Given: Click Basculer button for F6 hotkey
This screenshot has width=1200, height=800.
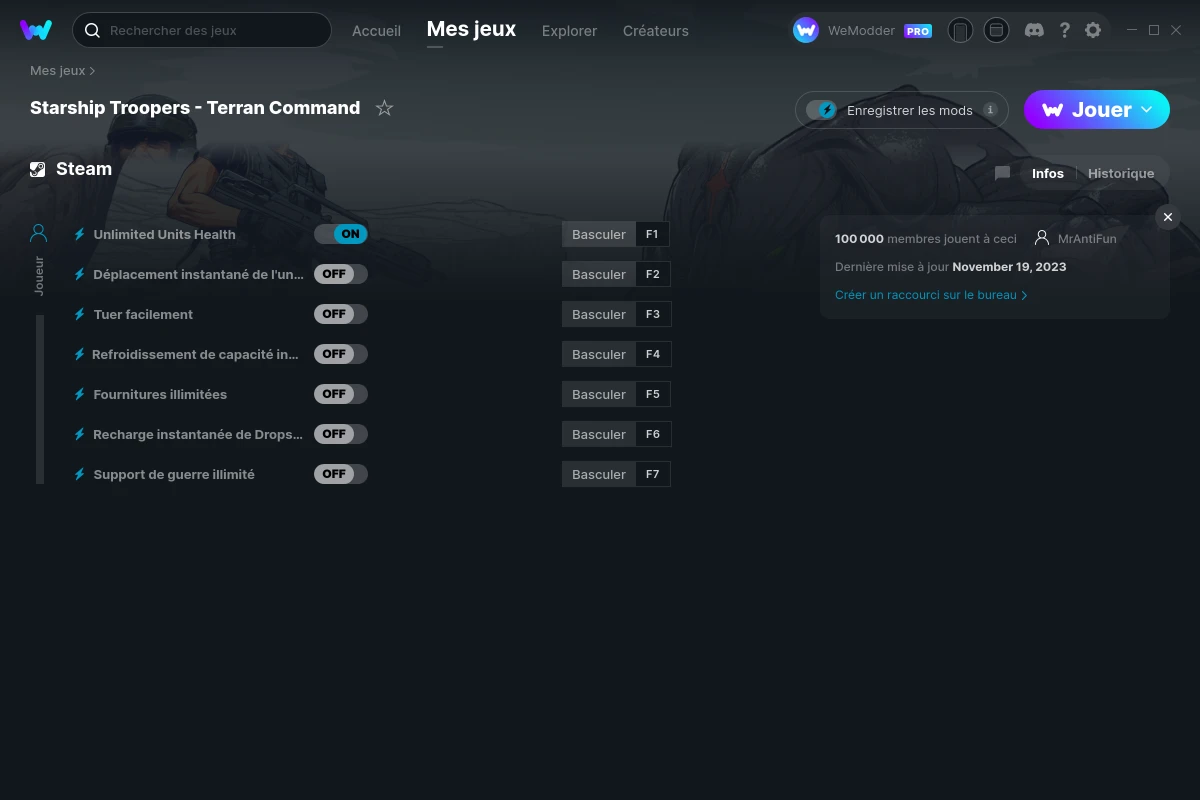Looking at the screenshot, I should [599, 434].
